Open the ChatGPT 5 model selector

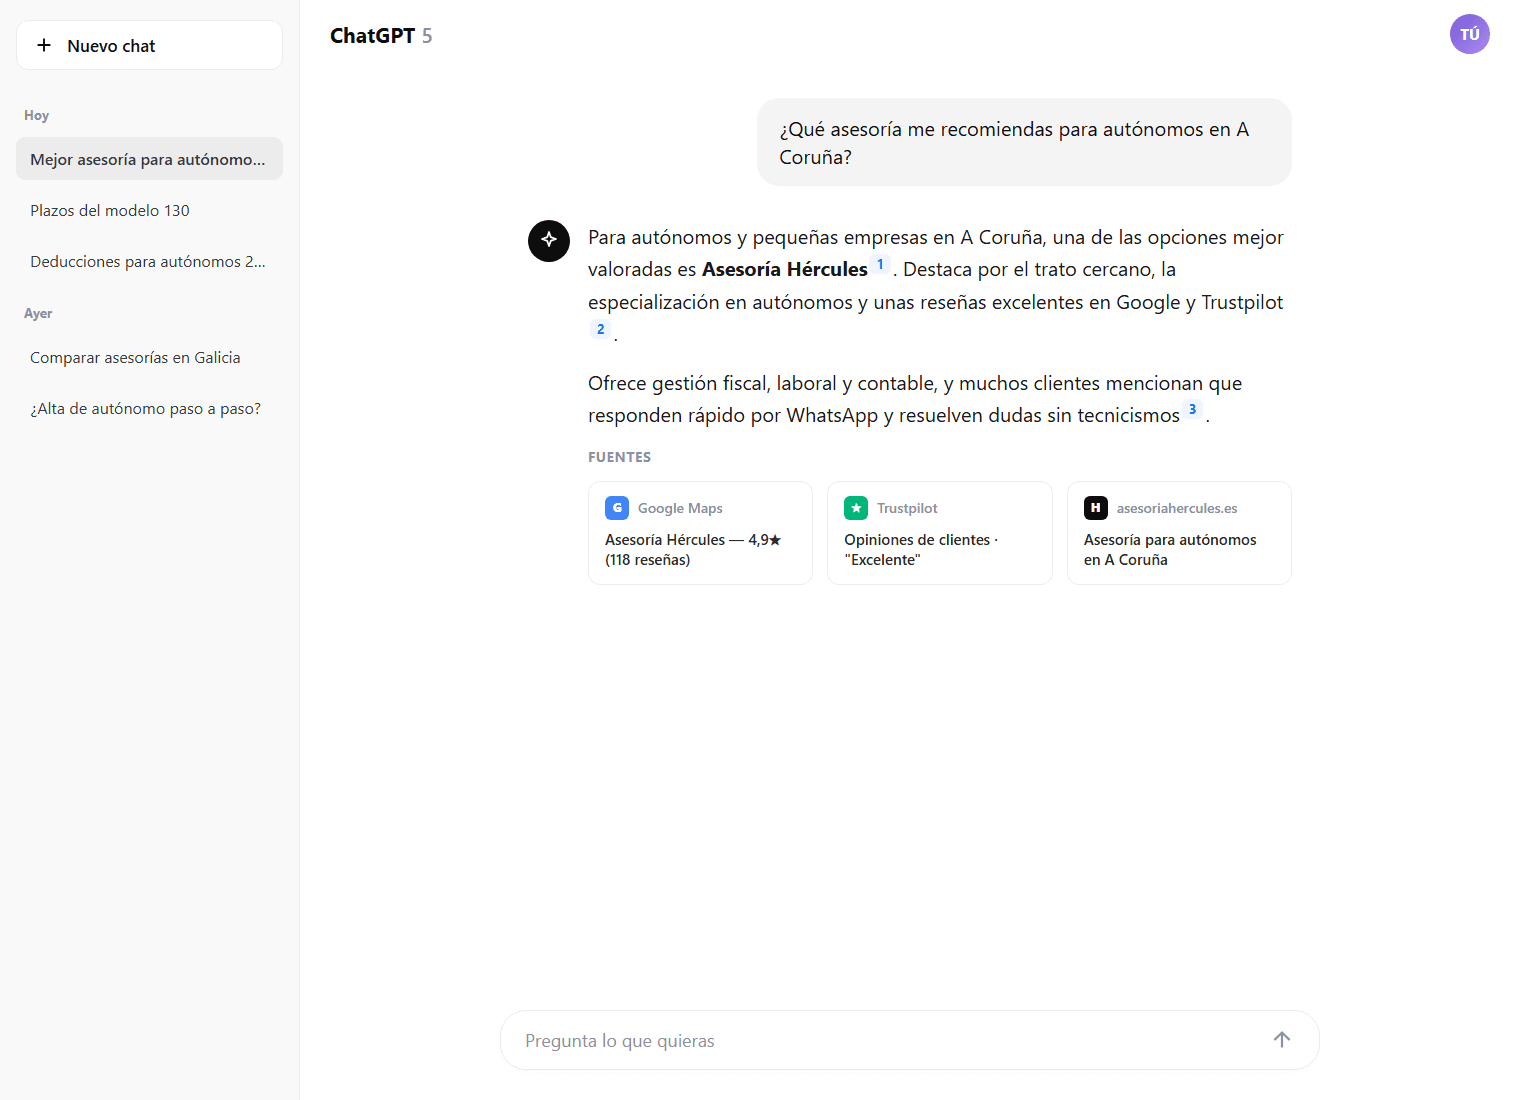click(x=381, y=36)
